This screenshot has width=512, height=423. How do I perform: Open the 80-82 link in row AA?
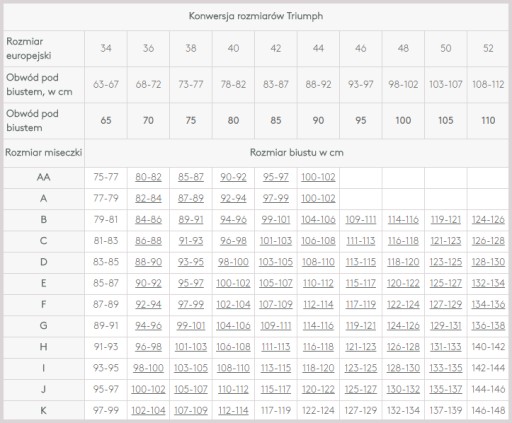pos(148,177)
